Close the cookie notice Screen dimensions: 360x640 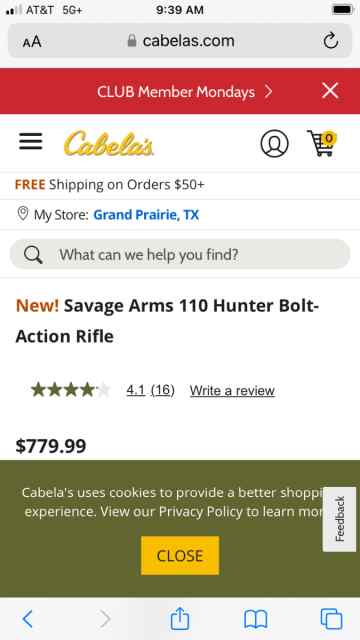click(x=180, y=556)
